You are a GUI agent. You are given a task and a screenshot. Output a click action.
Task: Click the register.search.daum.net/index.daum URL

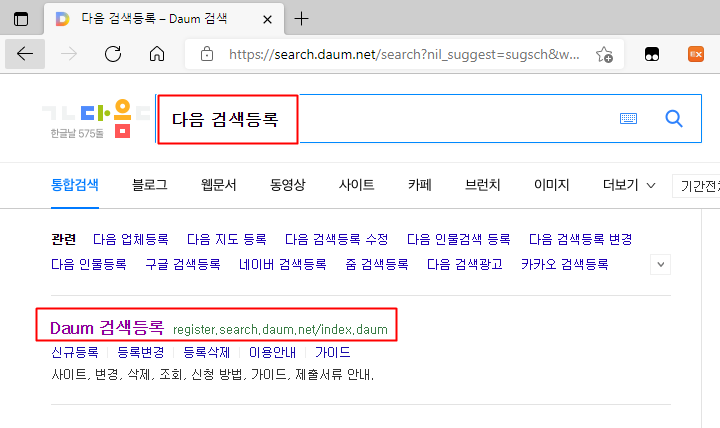point(280,329)
